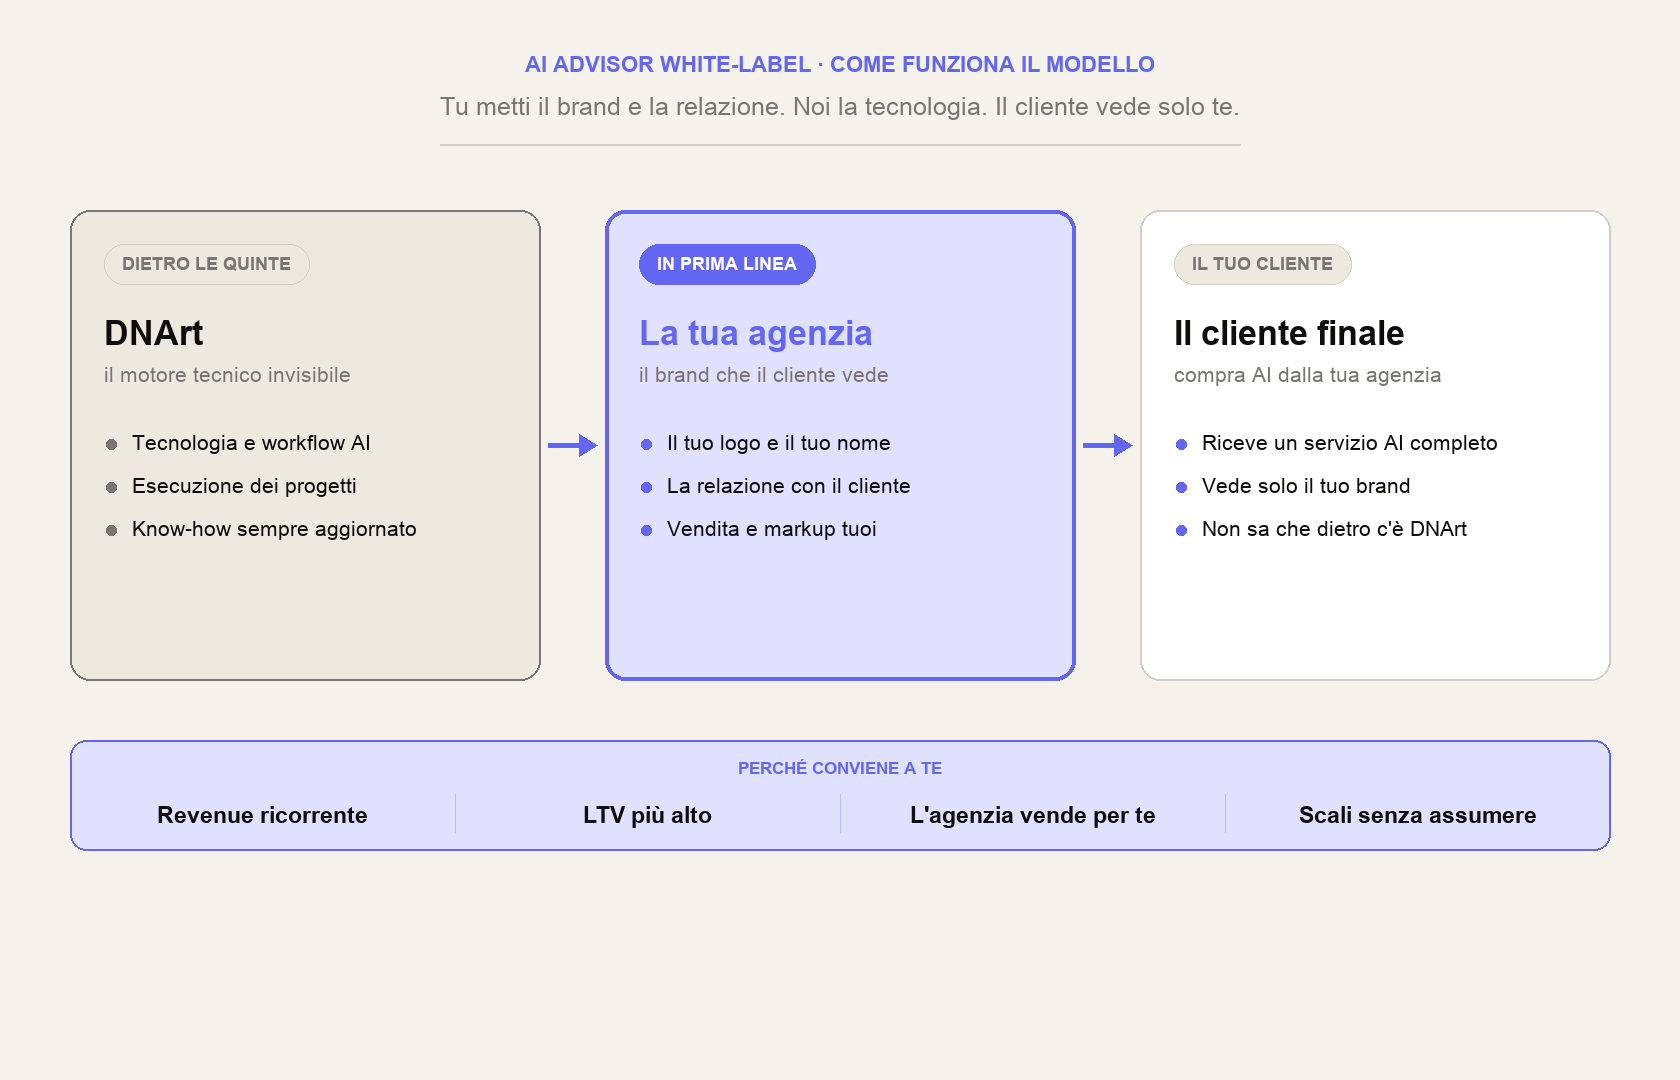Click the 'PERCHÉ CONVIENE A TE' label
The height and width of the screenshot is (1080, 1680).
(840, 768)
